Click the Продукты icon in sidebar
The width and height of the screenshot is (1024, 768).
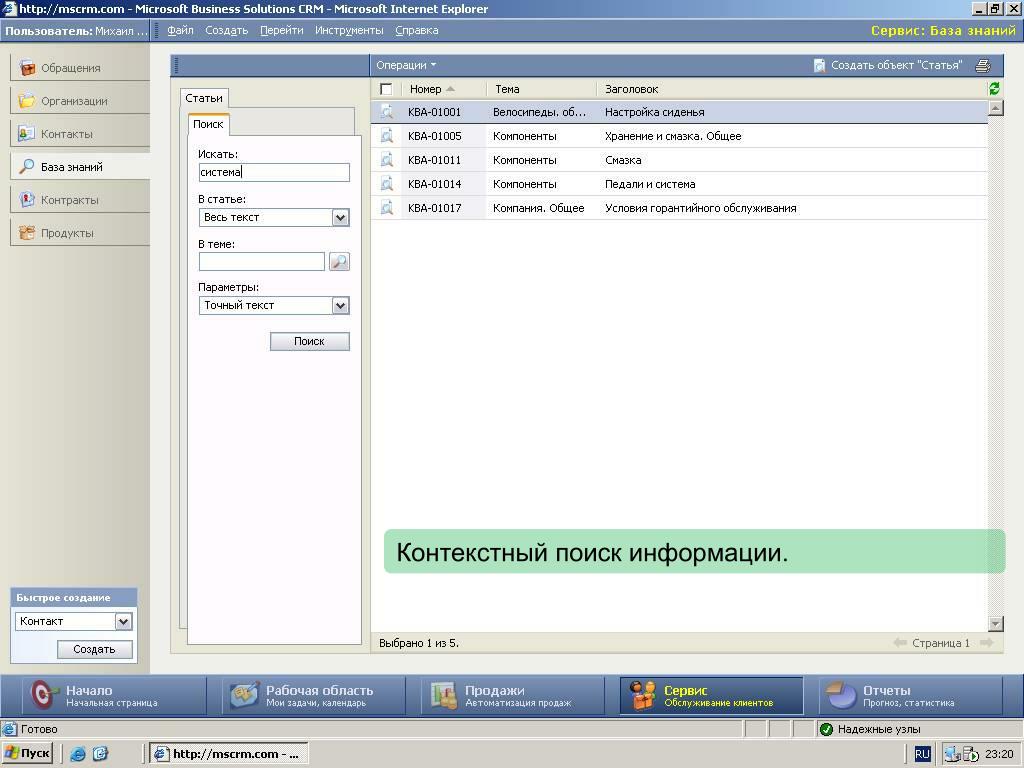(x=27, y=232)
